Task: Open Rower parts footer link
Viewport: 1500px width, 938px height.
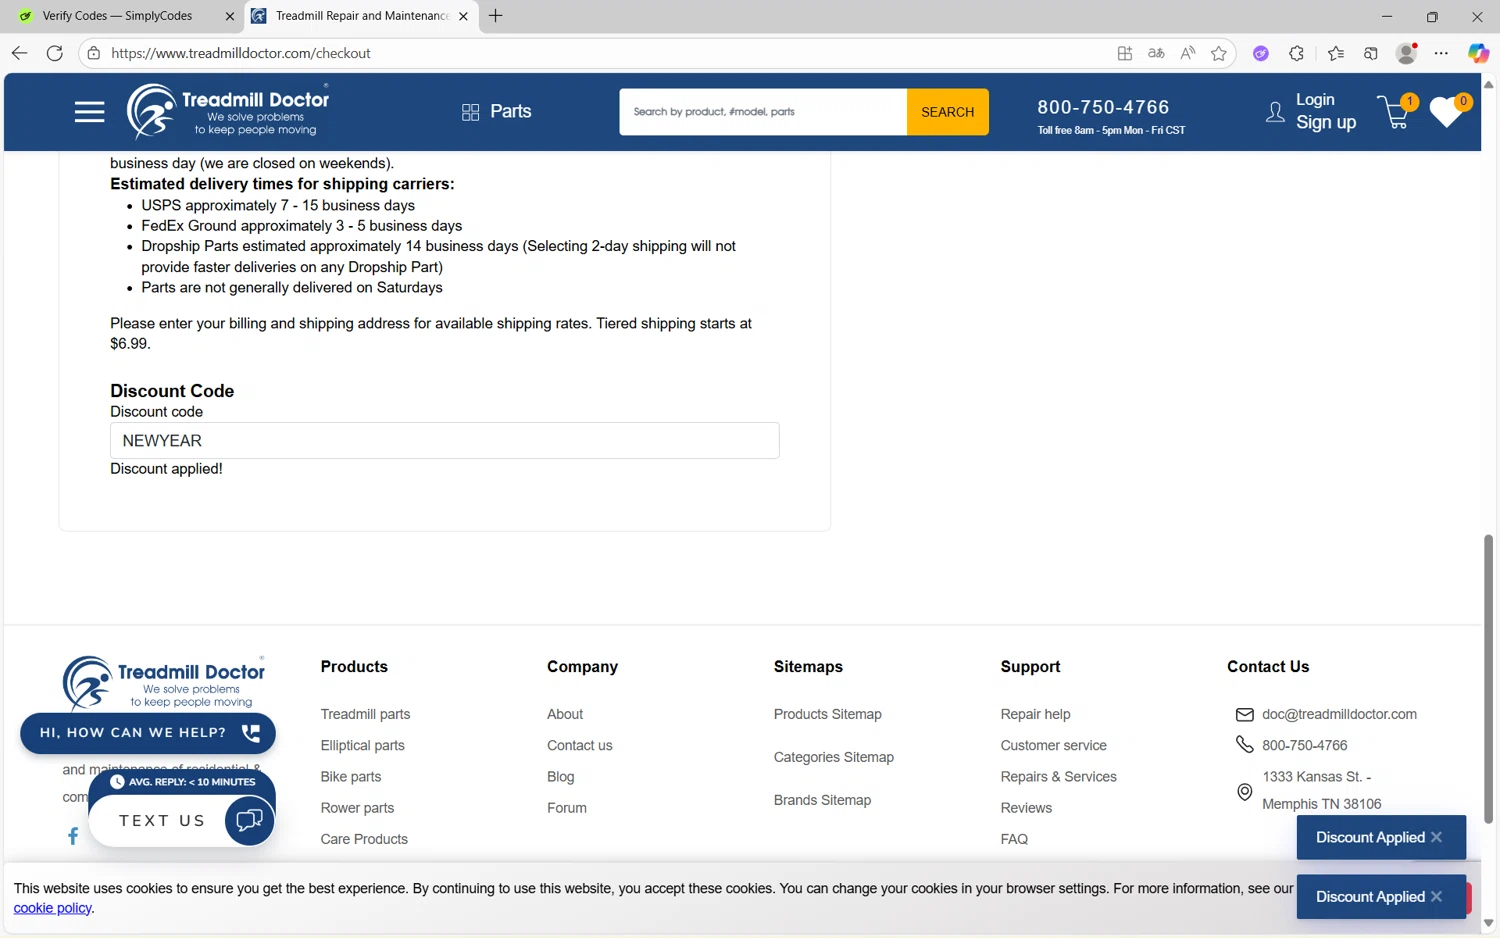Action: [357, 808]
